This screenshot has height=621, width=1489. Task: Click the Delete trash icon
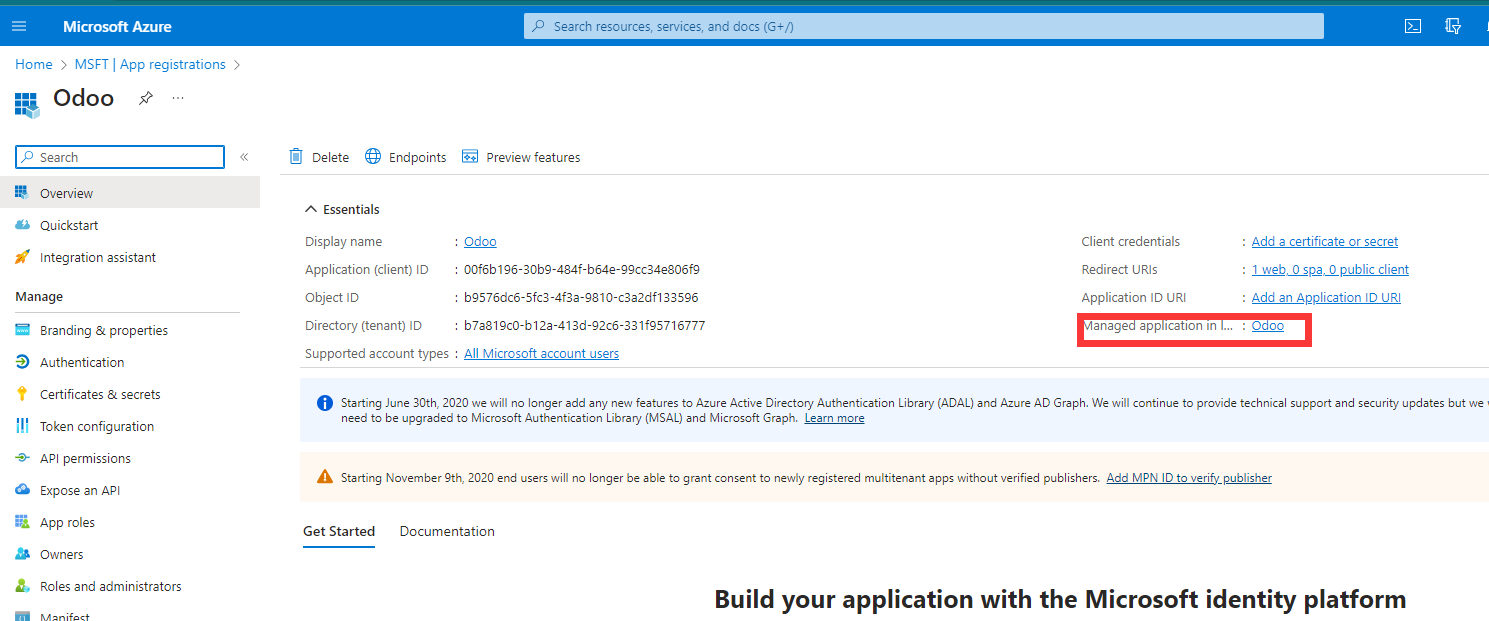point(296,156)
